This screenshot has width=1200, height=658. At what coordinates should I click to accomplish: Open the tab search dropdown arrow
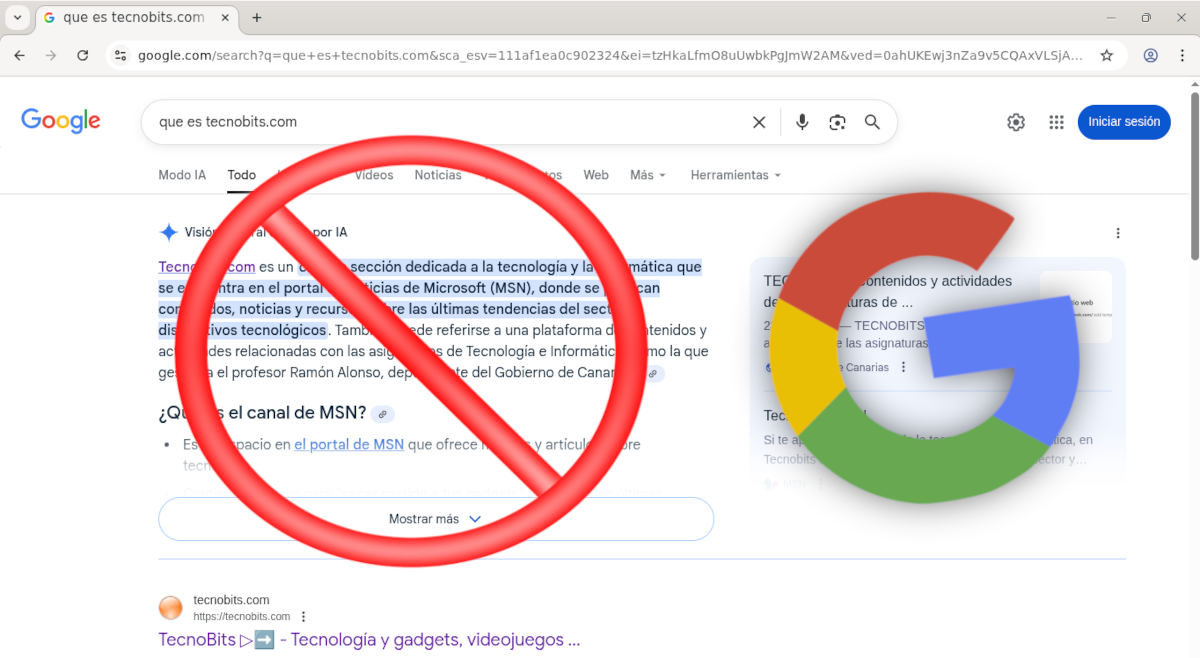point(17,18)
